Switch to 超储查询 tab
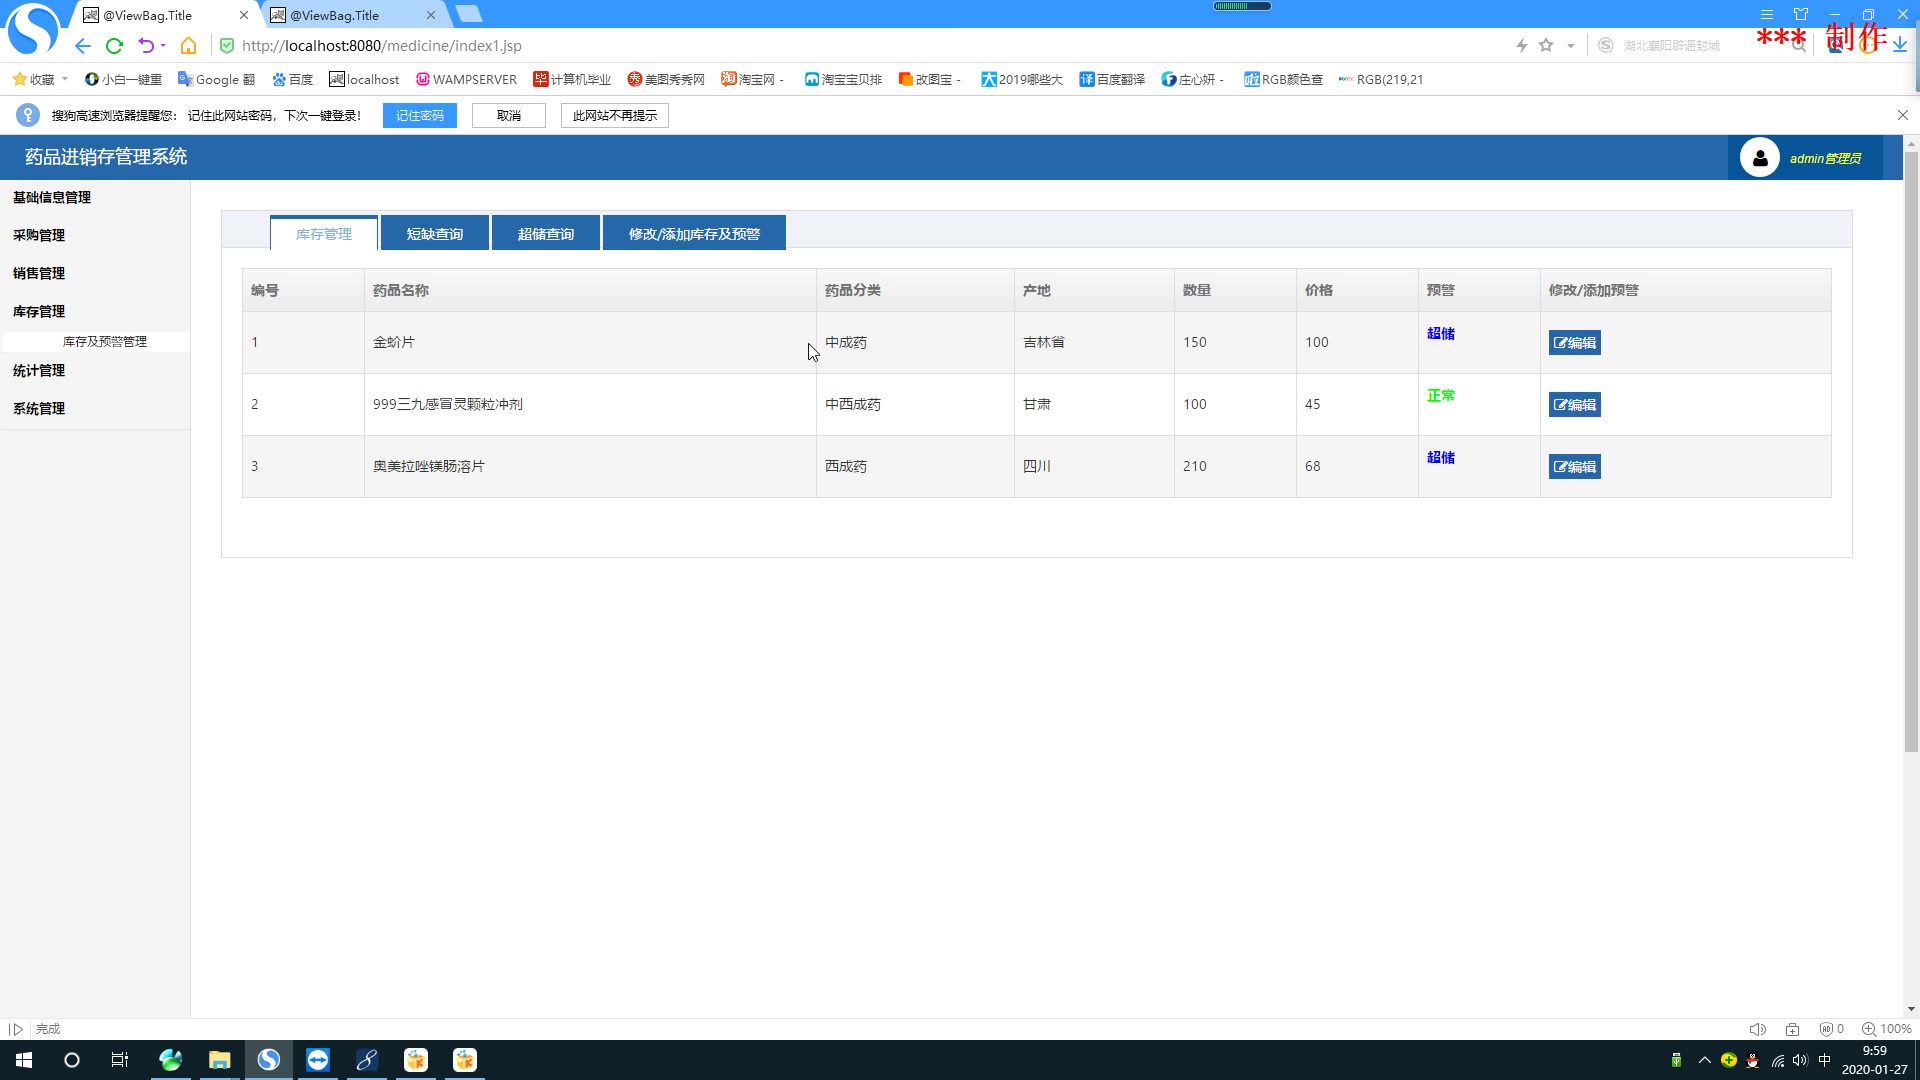The width and height of the screenshot is (1920, 1080). coord(546,234)
